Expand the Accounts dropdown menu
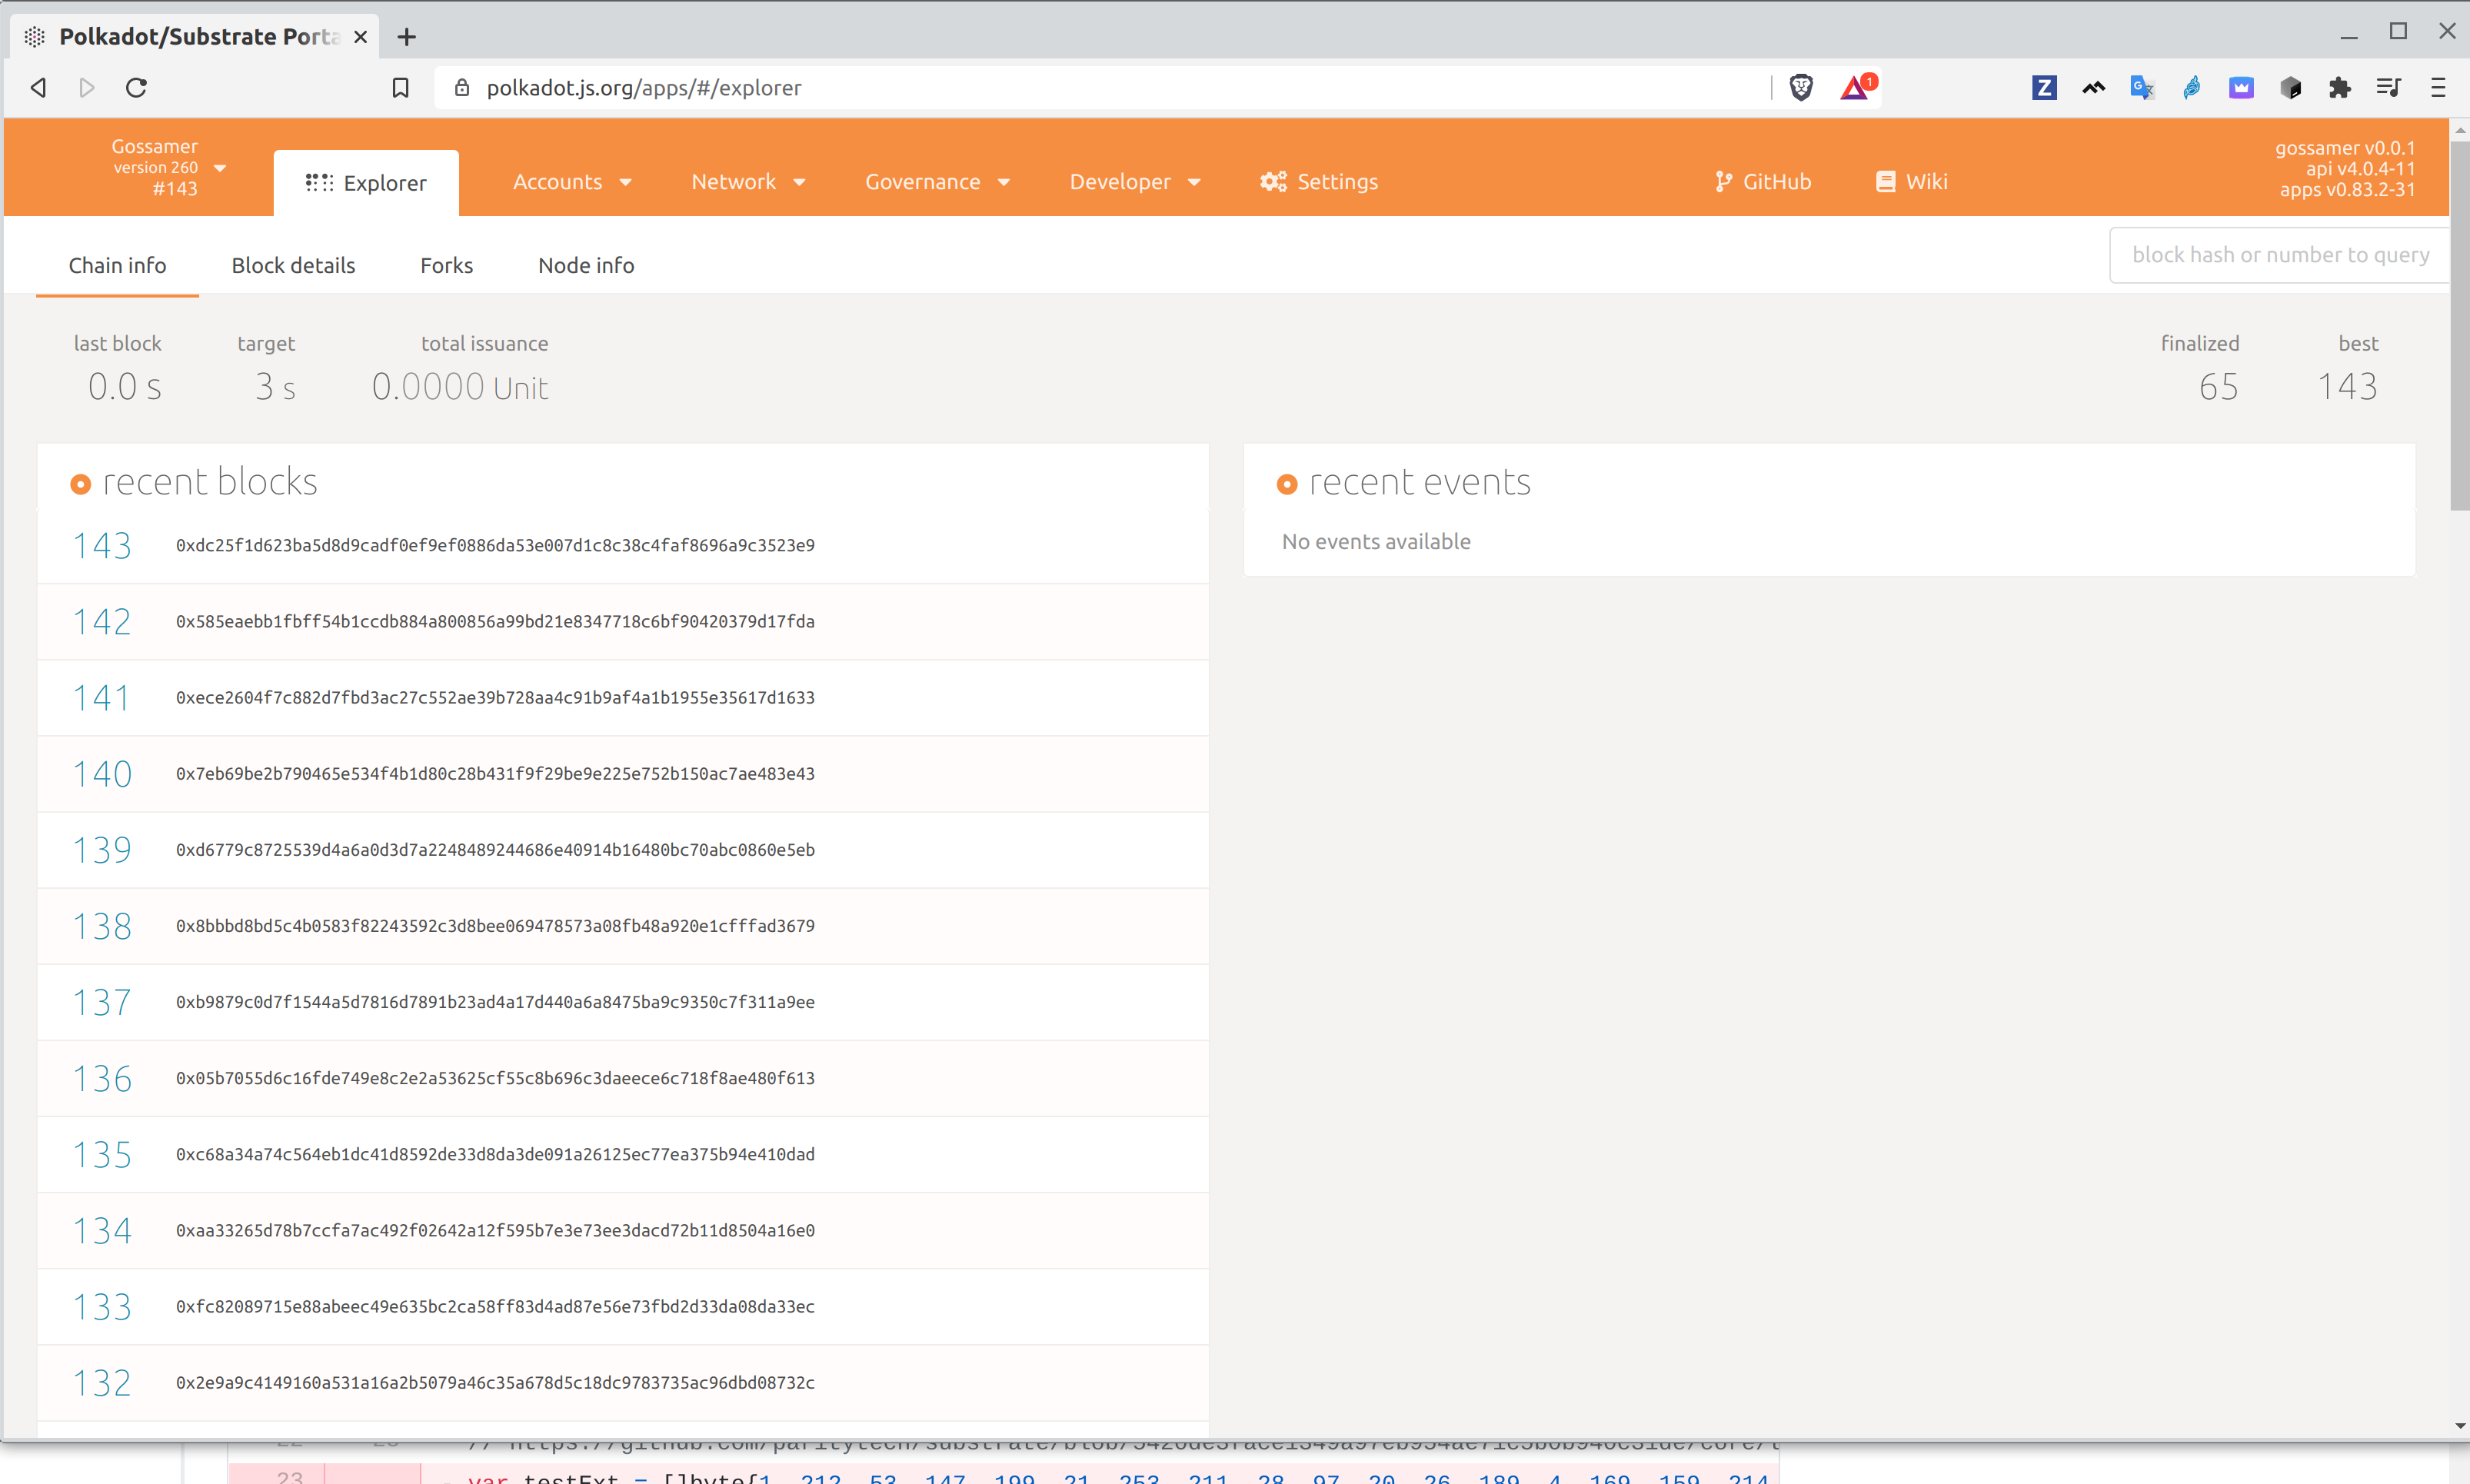2470x1484 pixels. 572,182
